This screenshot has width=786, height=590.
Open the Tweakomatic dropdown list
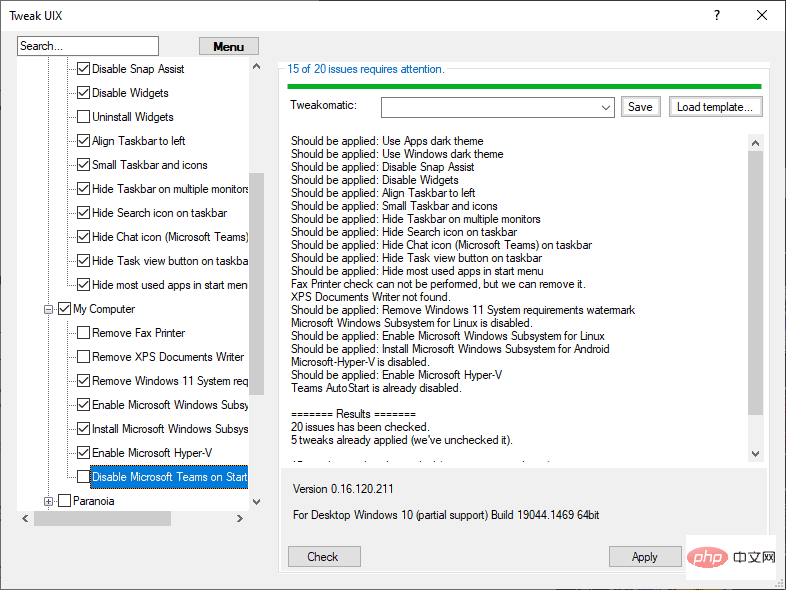(x=606, y=107)
